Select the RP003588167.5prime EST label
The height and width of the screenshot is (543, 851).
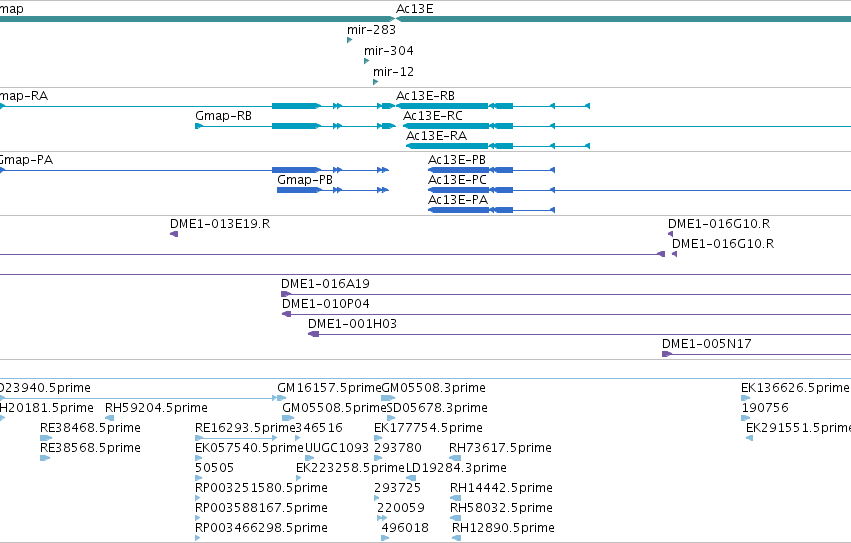click(x=261, y=508)
